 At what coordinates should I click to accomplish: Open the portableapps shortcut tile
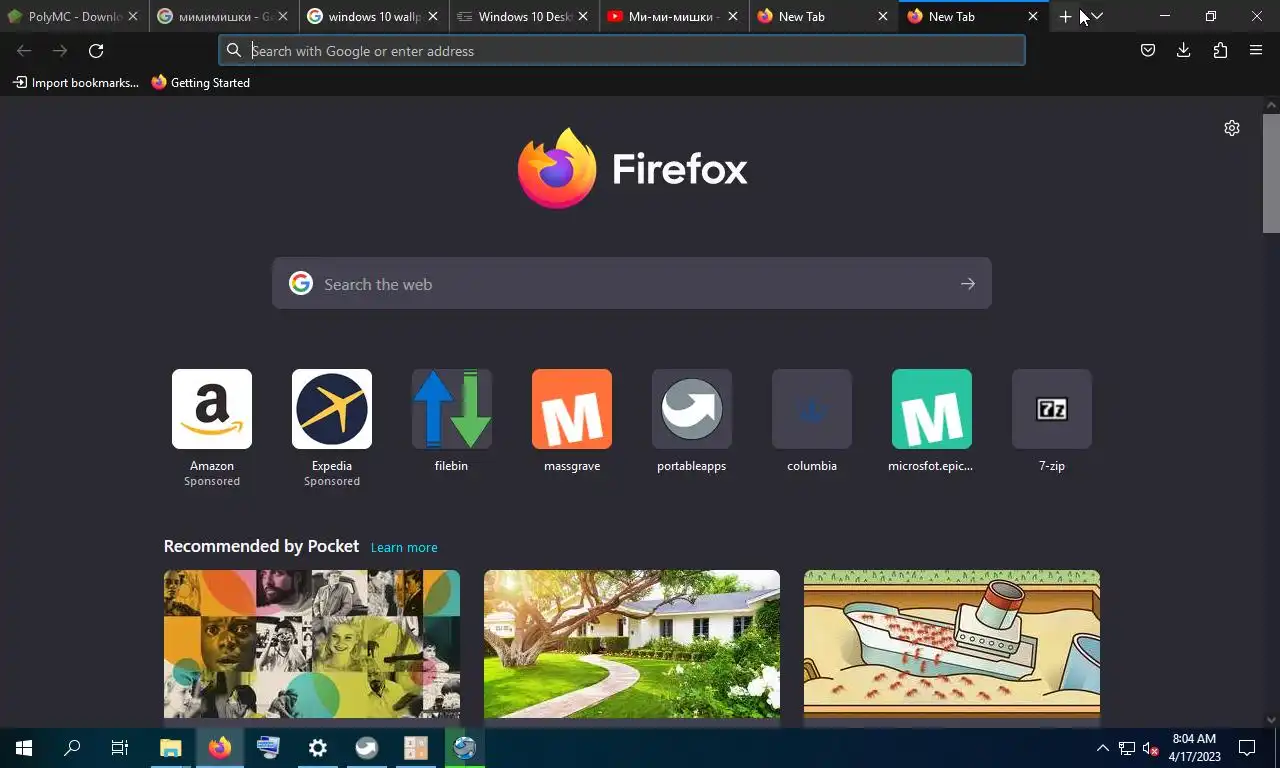click(x=692, y=409)
